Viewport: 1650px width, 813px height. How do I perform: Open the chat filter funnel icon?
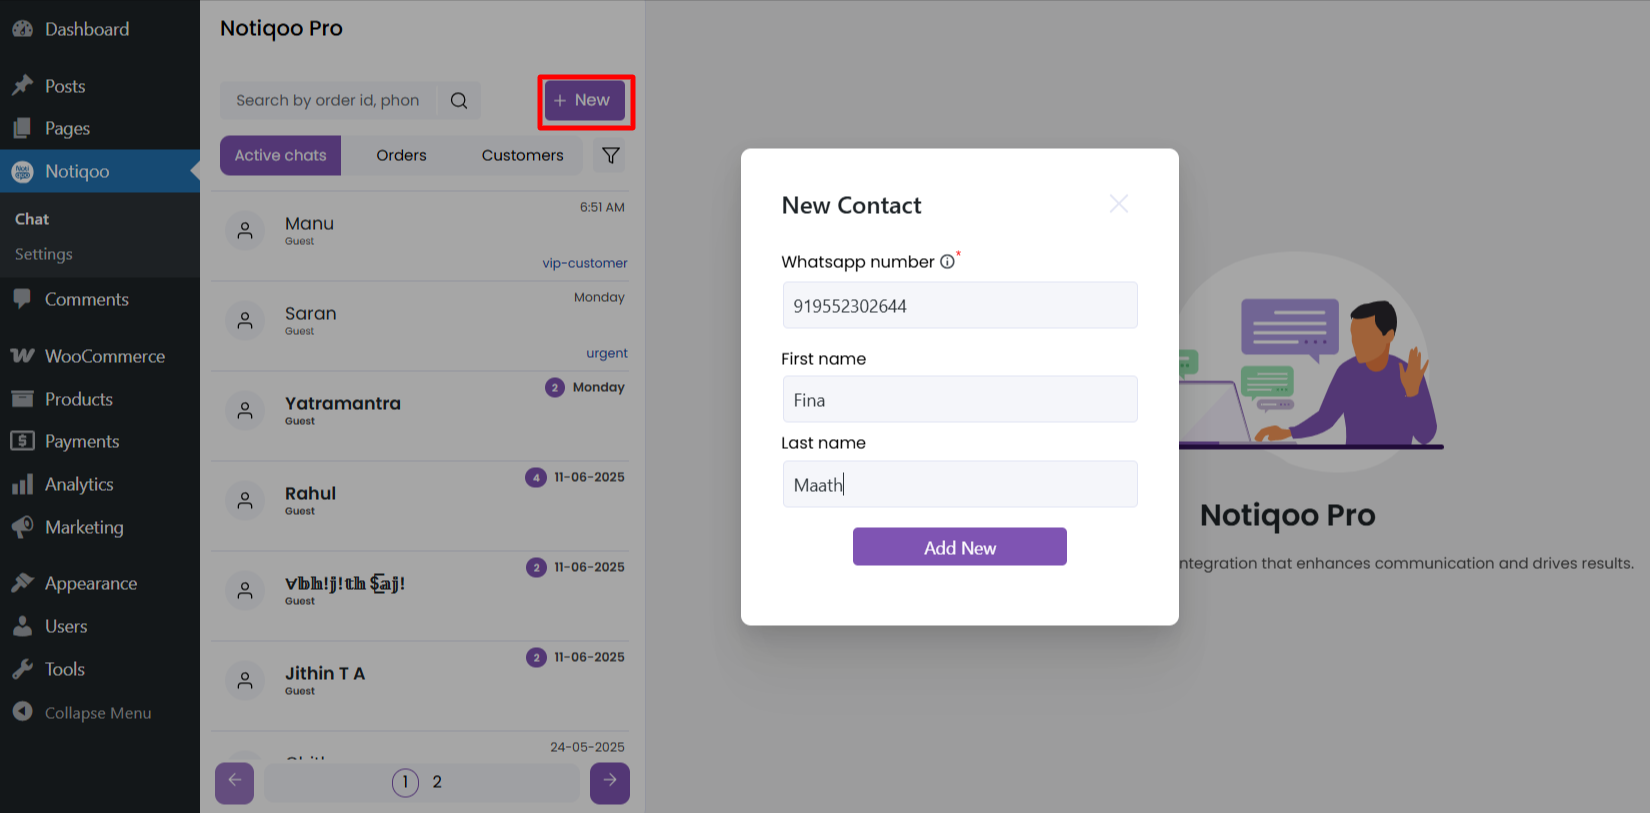pyautogui.click(x=610, y=156)
